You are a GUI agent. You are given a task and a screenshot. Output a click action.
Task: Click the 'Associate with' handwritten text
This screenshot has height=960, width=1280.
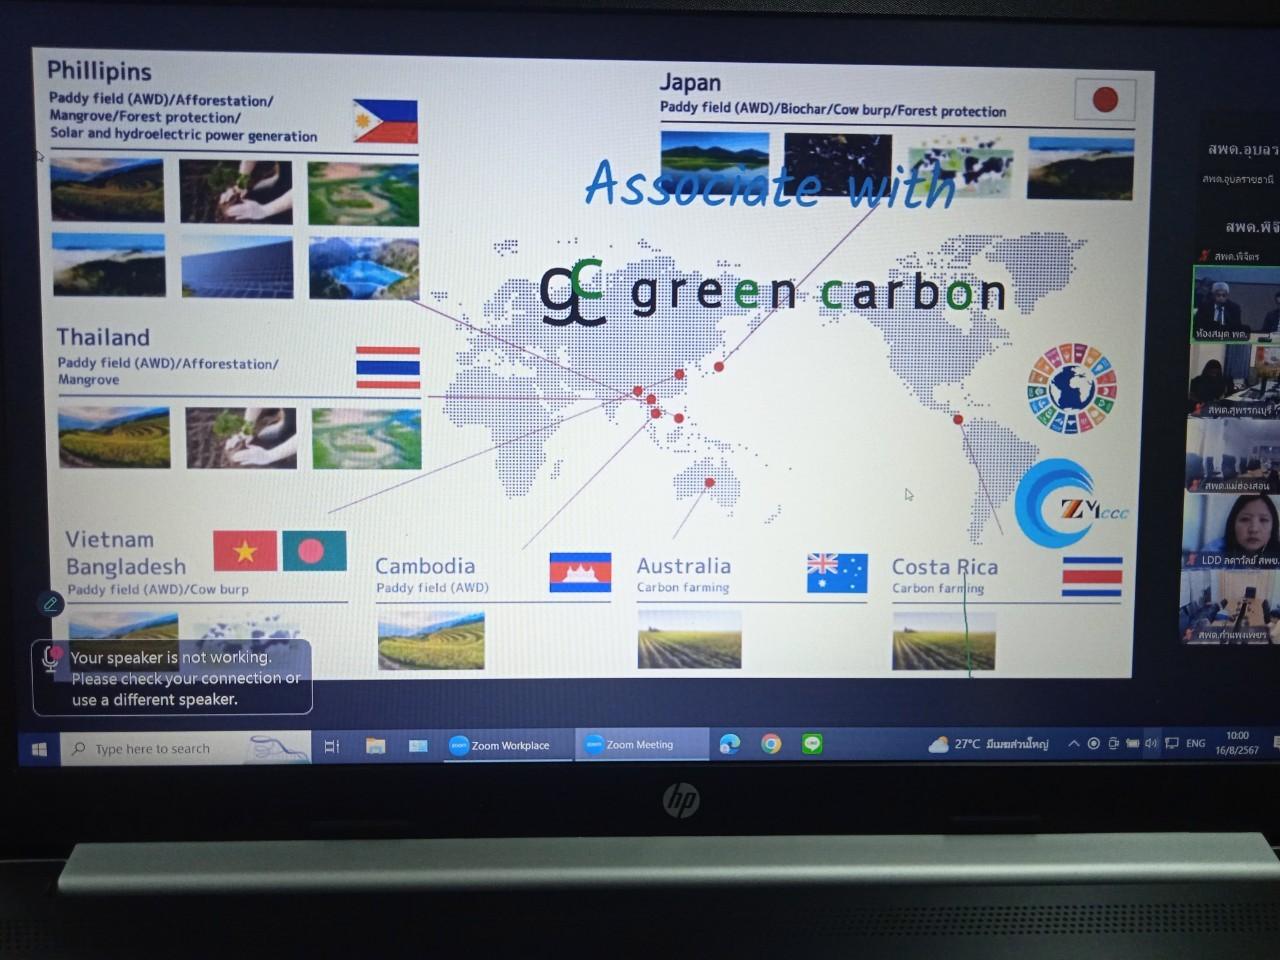pyautogui.click(x=770, y=185)
